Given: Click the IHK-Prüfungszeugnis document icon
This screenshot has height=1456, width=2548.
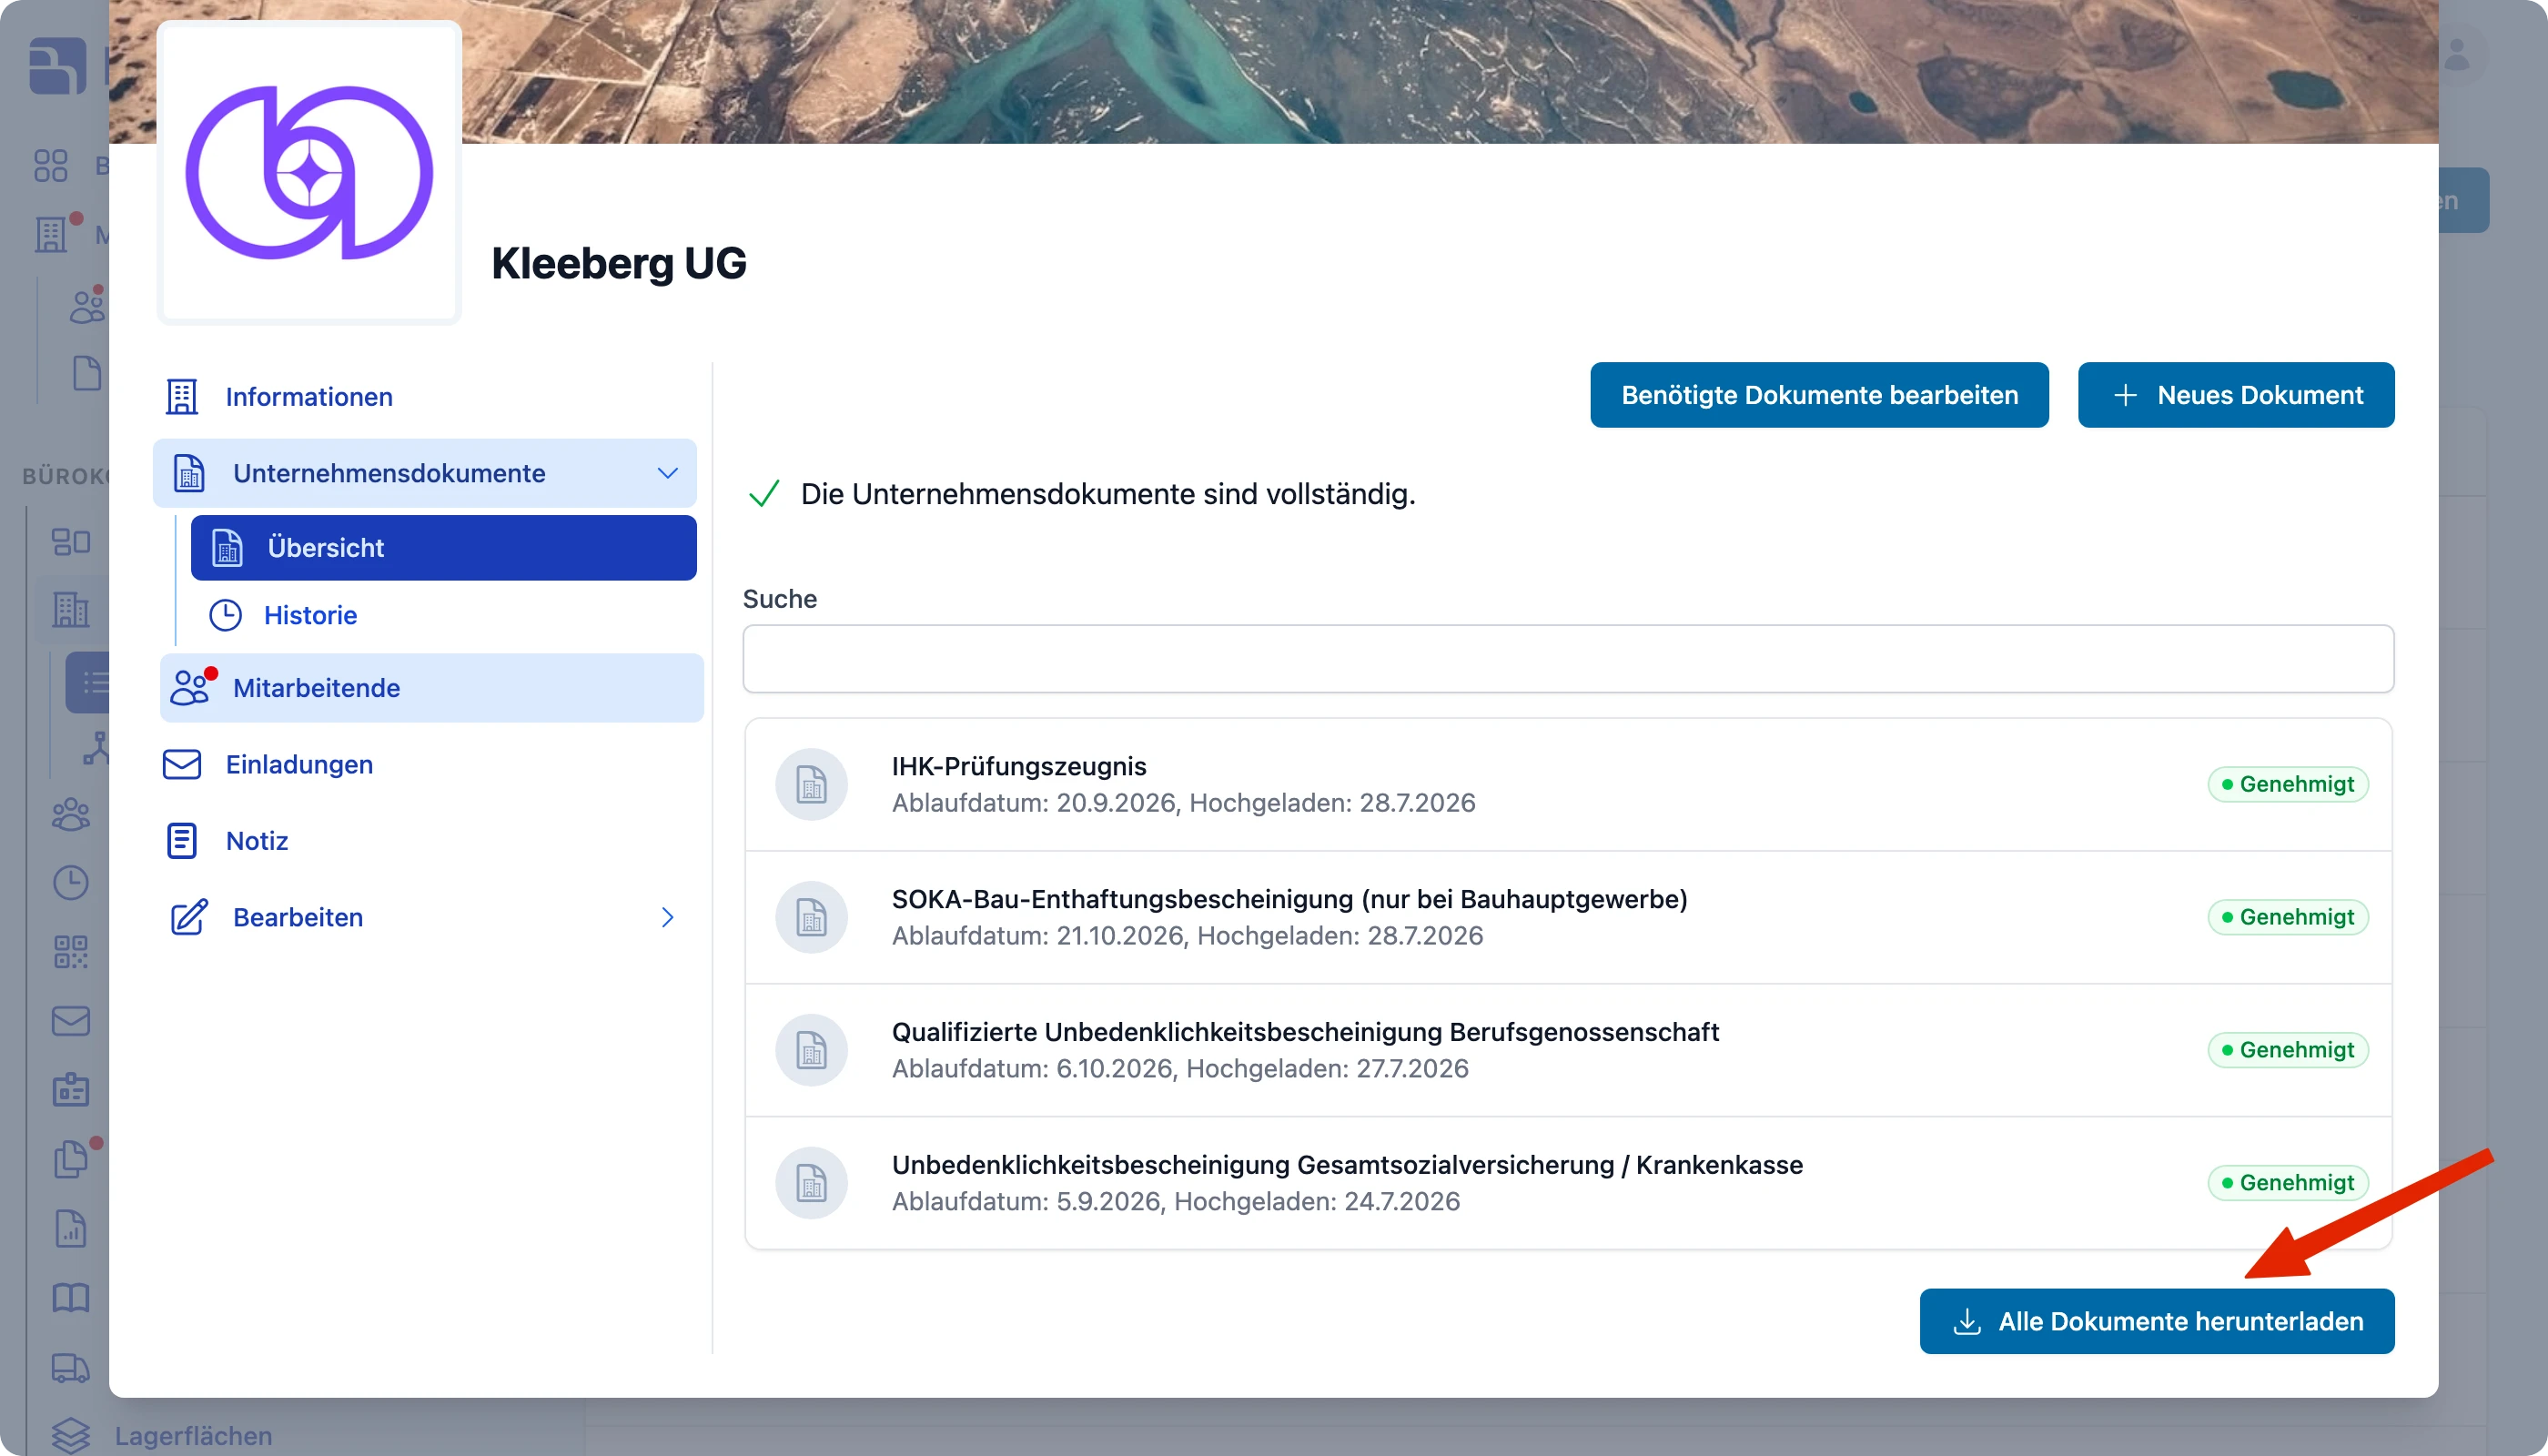Looking at the screenshot, I should coord(811,784).
